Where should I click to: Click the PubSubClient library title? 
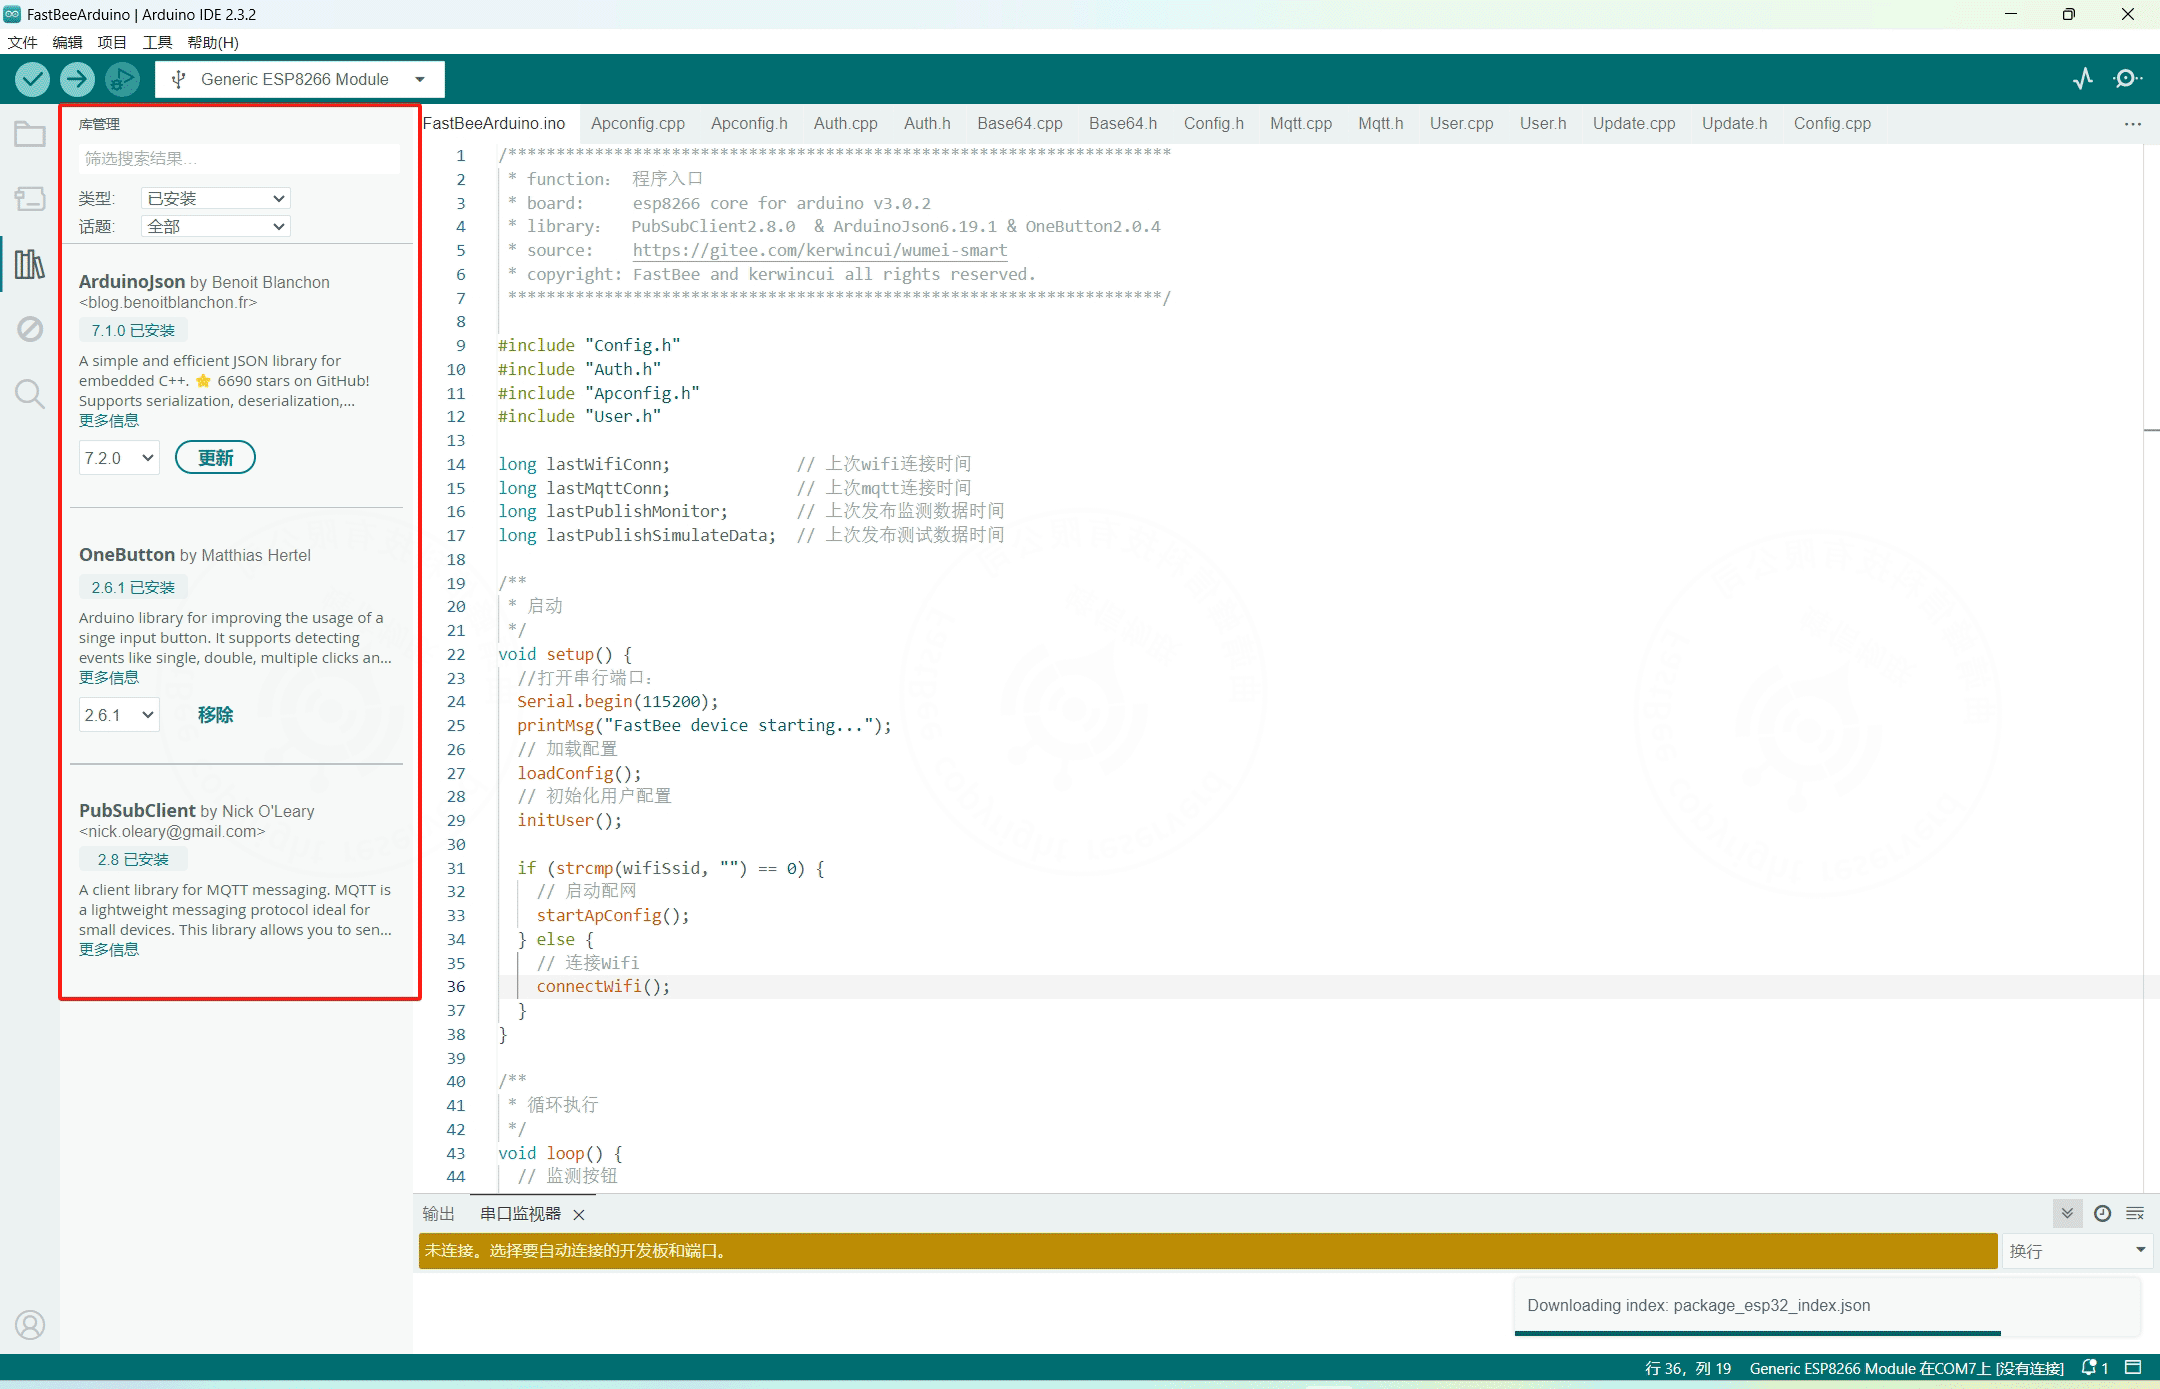coord(137,811)
